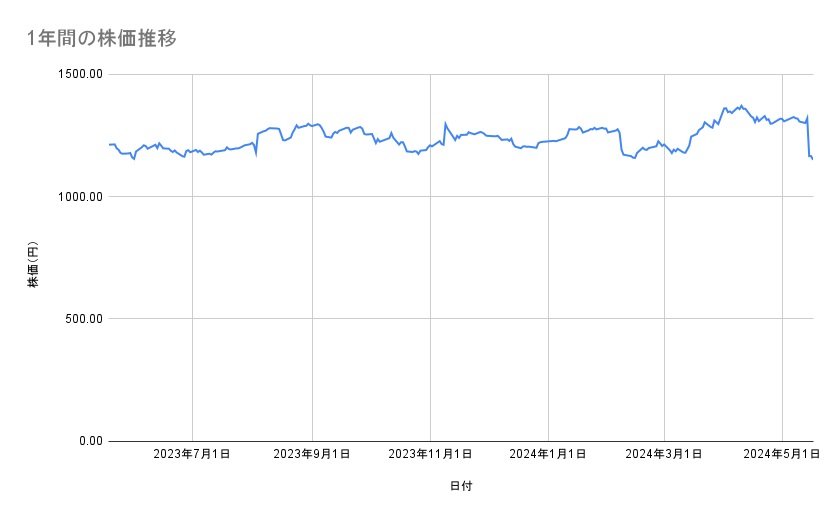Click the 2024年5月1日 date label

click(782, 455)
